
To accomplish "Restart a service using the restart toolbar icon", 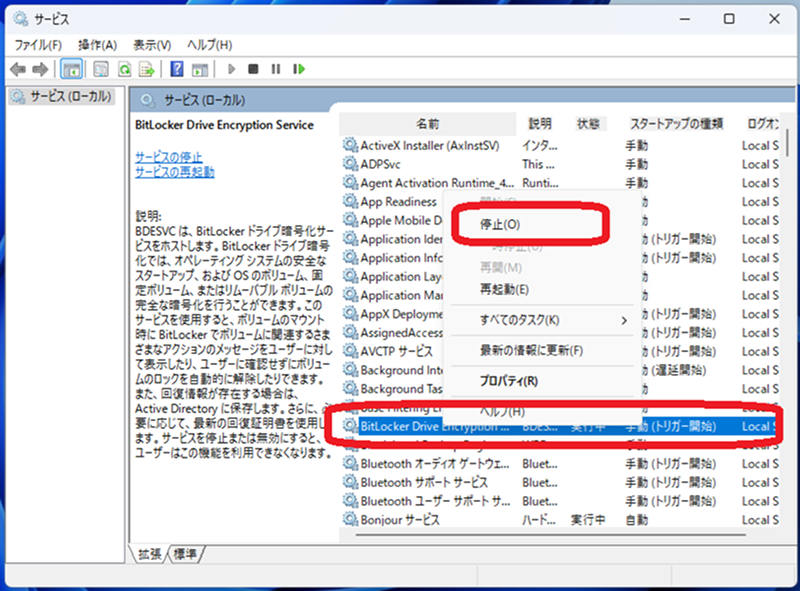I will (299, 68).
